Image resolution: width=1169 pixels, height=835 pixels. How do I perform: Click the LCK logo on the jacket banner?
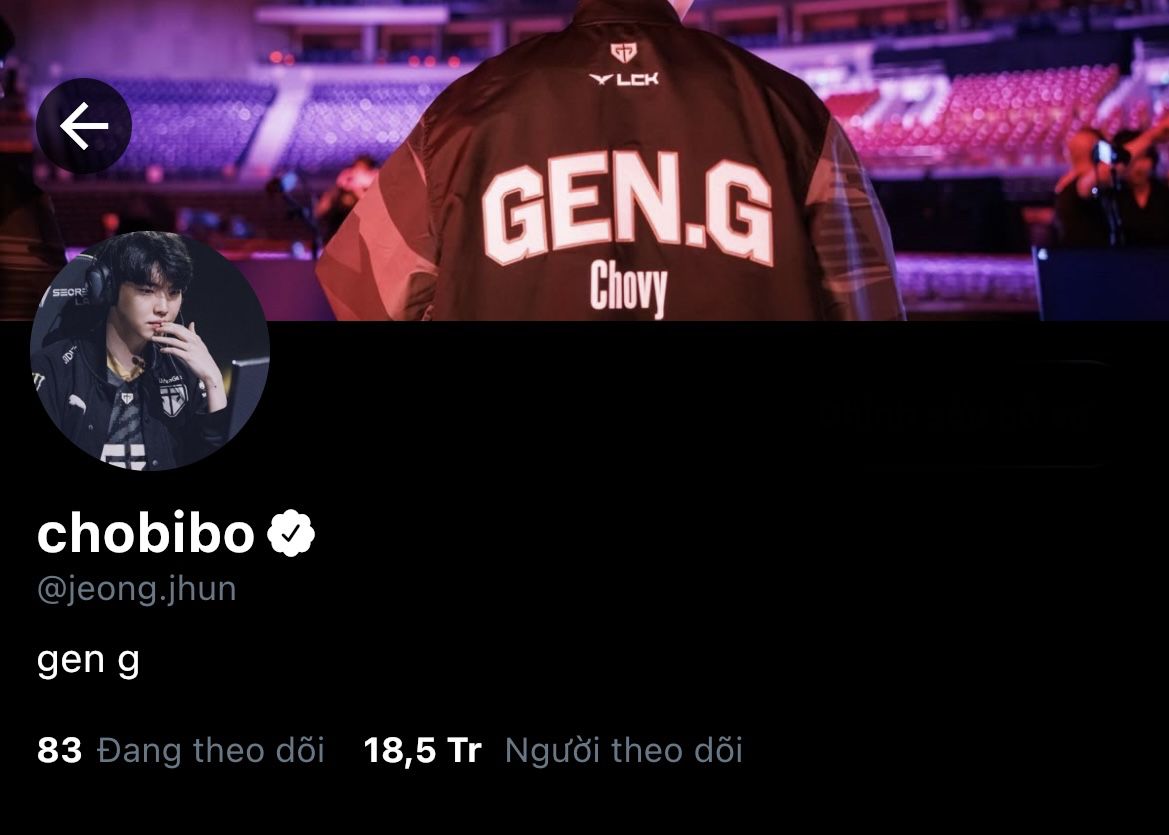(624, 78)
